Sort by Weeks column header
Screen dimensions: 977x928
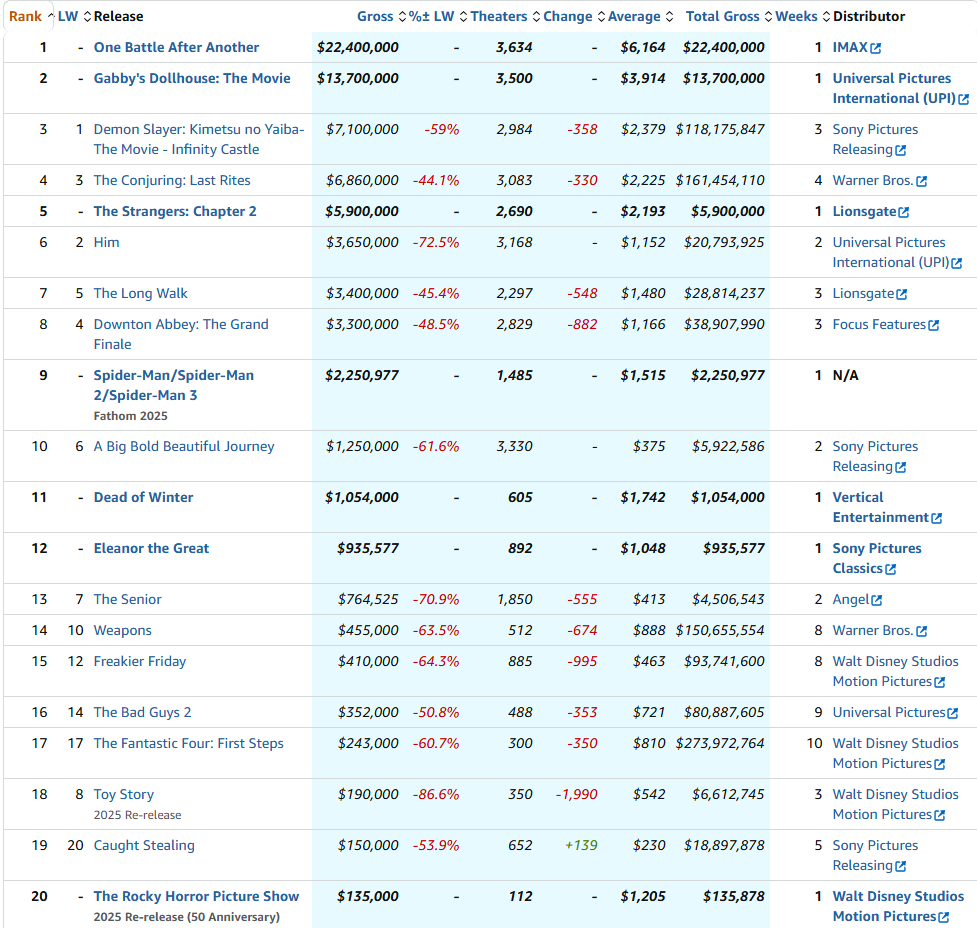[x=802, y=16]
